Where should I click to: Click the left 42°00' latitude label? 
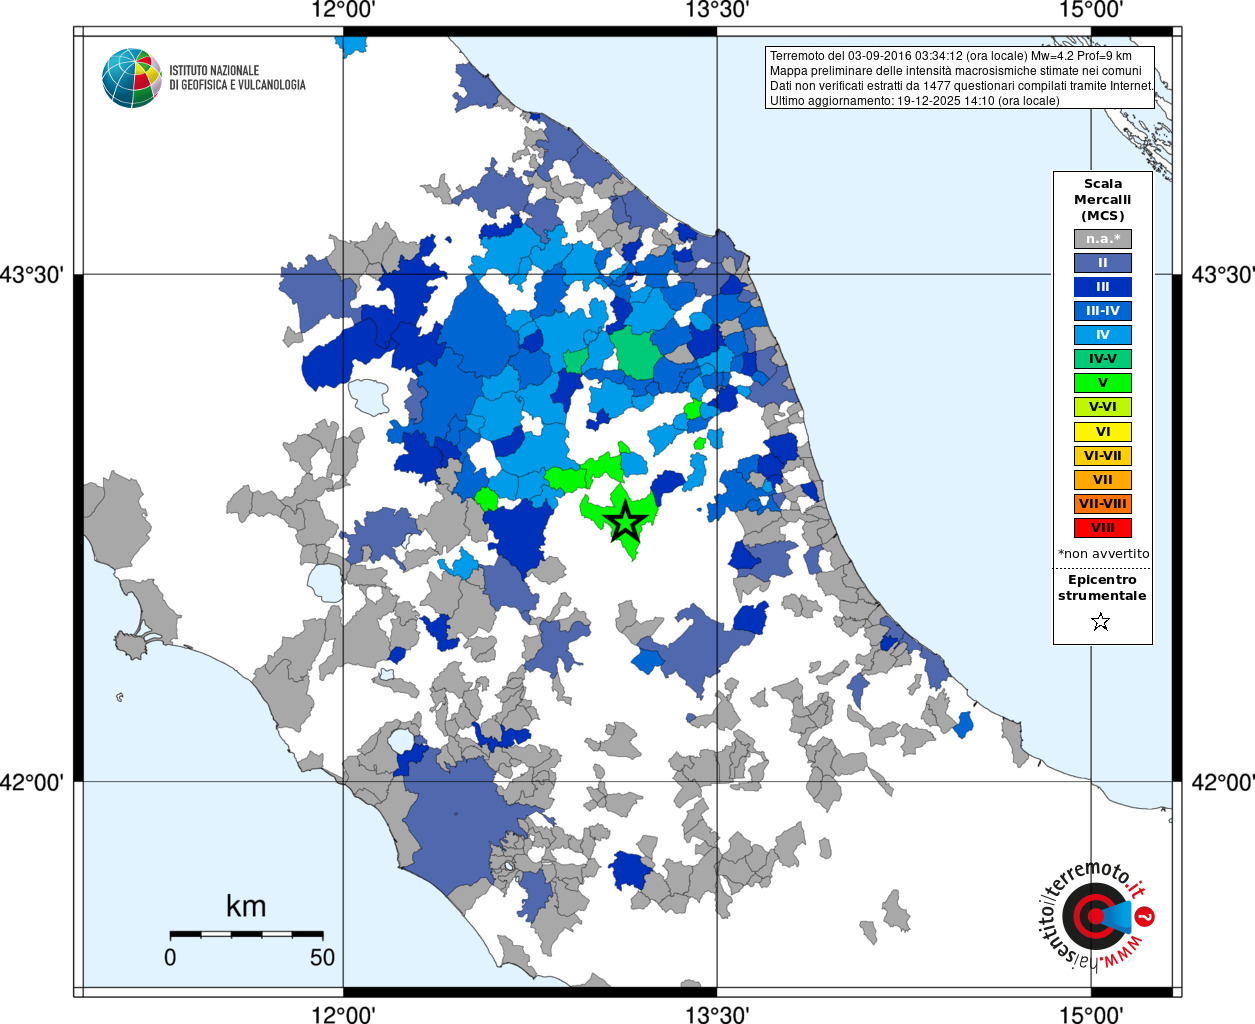point(31,782)
